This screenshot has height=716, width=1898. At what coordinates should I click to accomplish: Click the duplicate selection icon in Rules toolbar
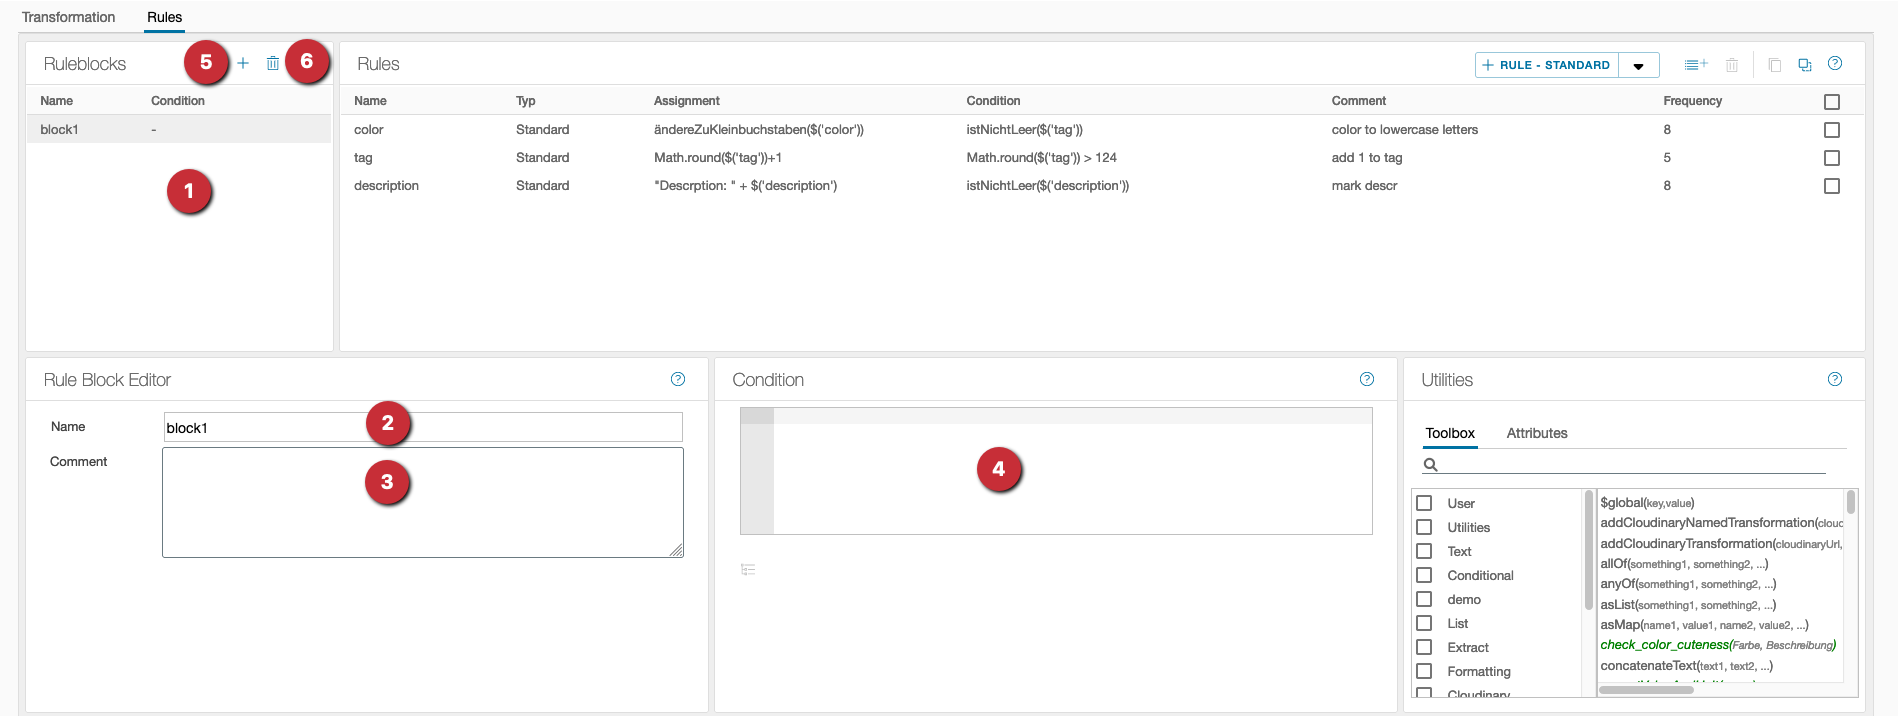[1805, 65]
